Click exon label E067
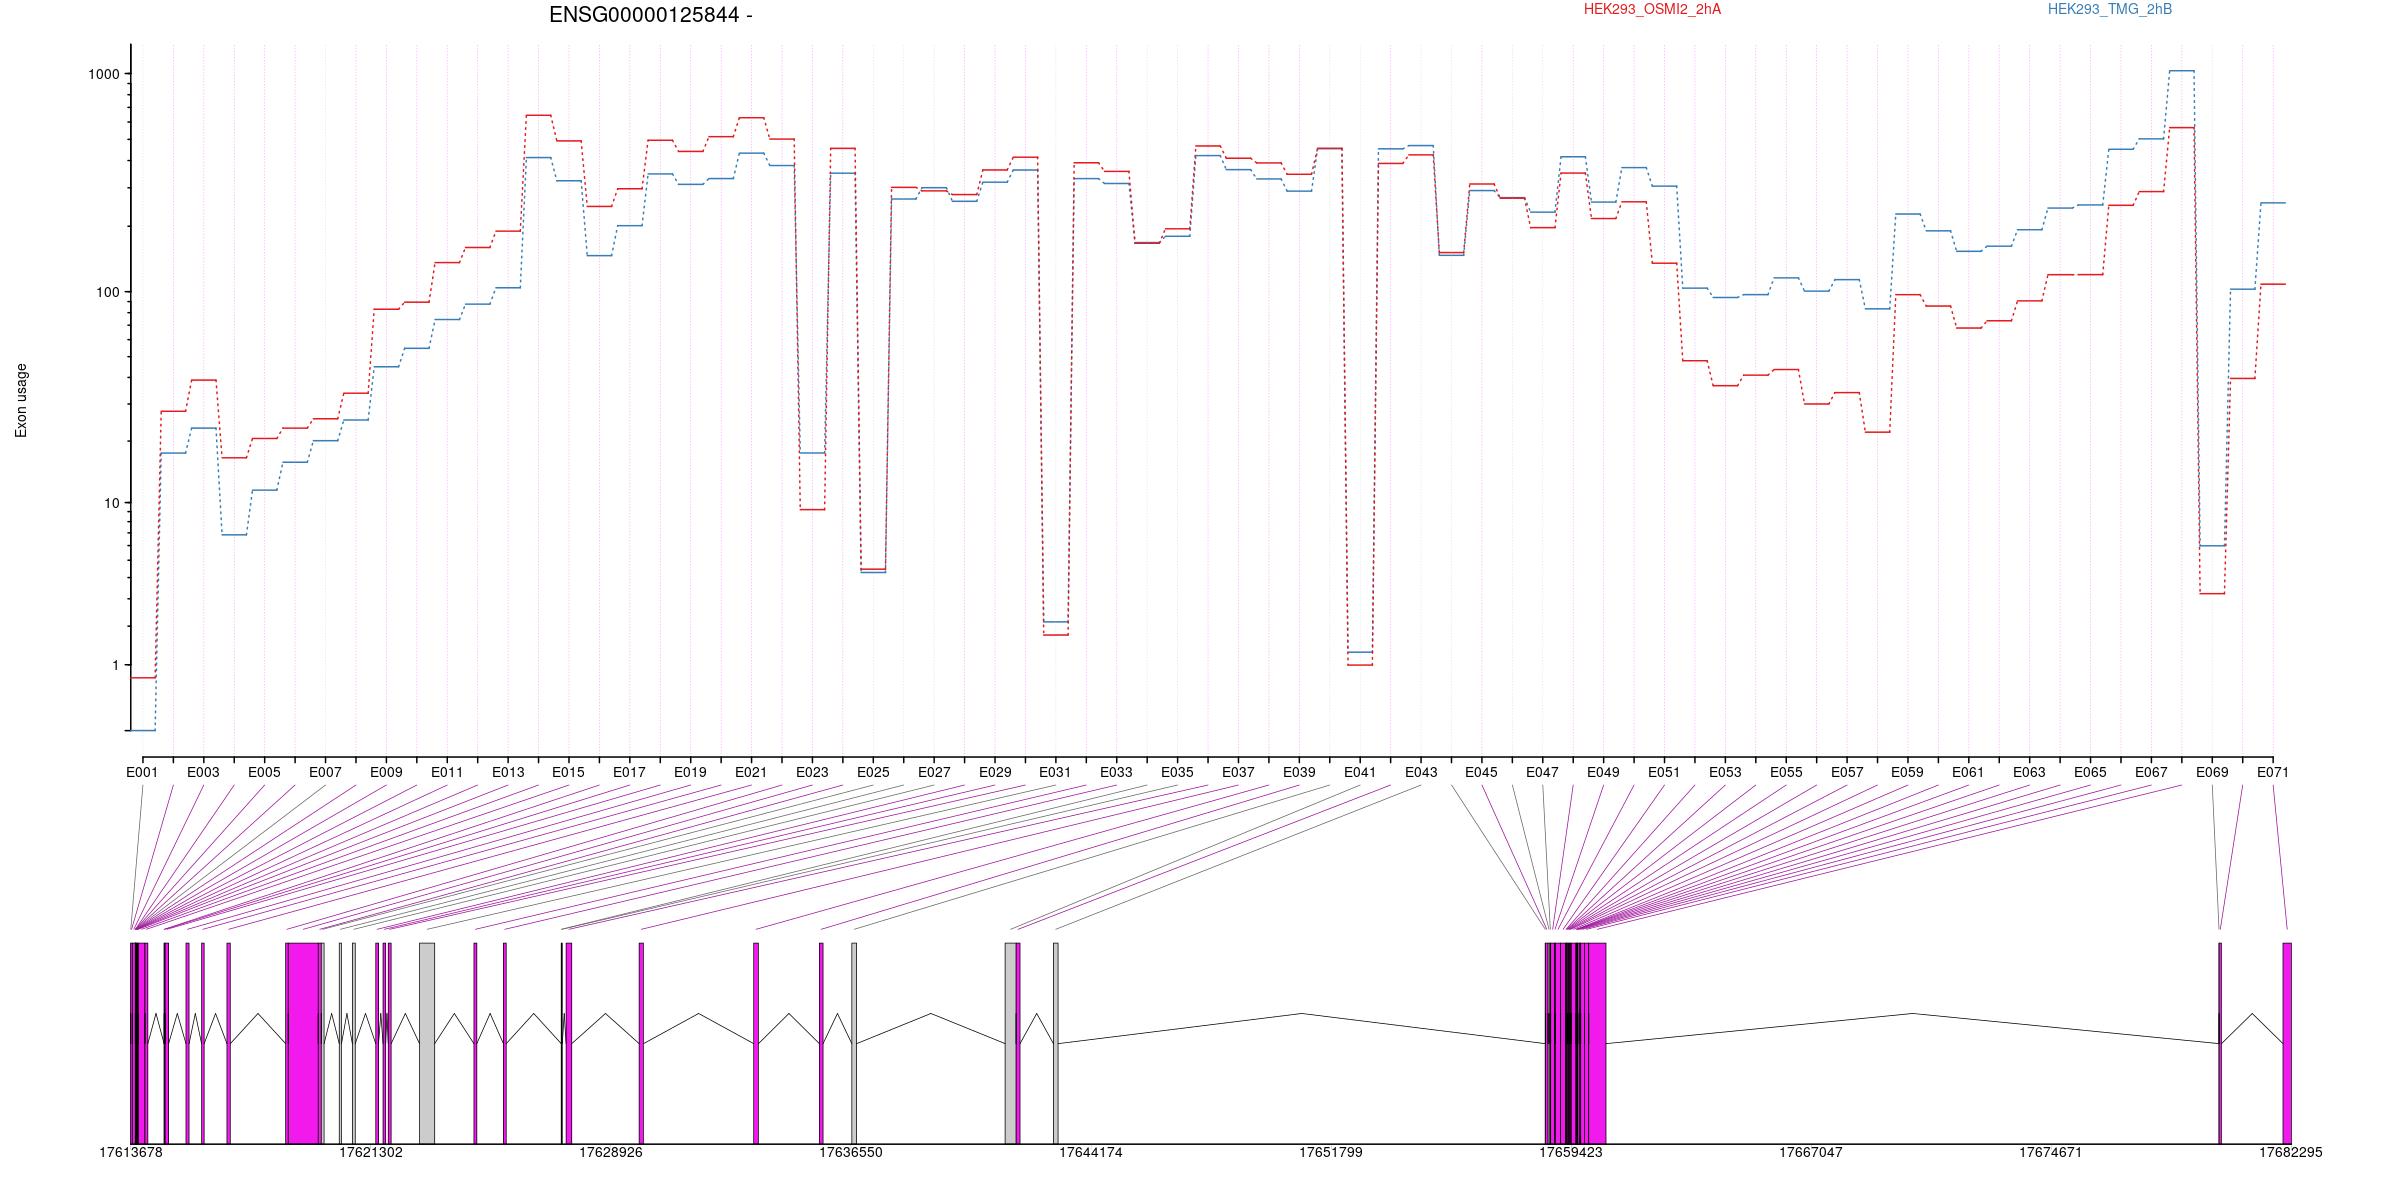 pos(2151,772)
